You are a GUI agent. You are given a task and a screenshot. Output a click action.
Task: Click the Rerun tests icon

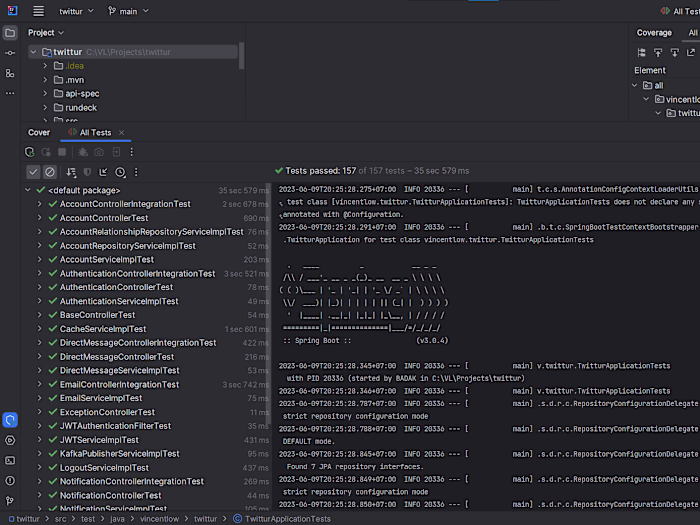(x=29, y=152)
